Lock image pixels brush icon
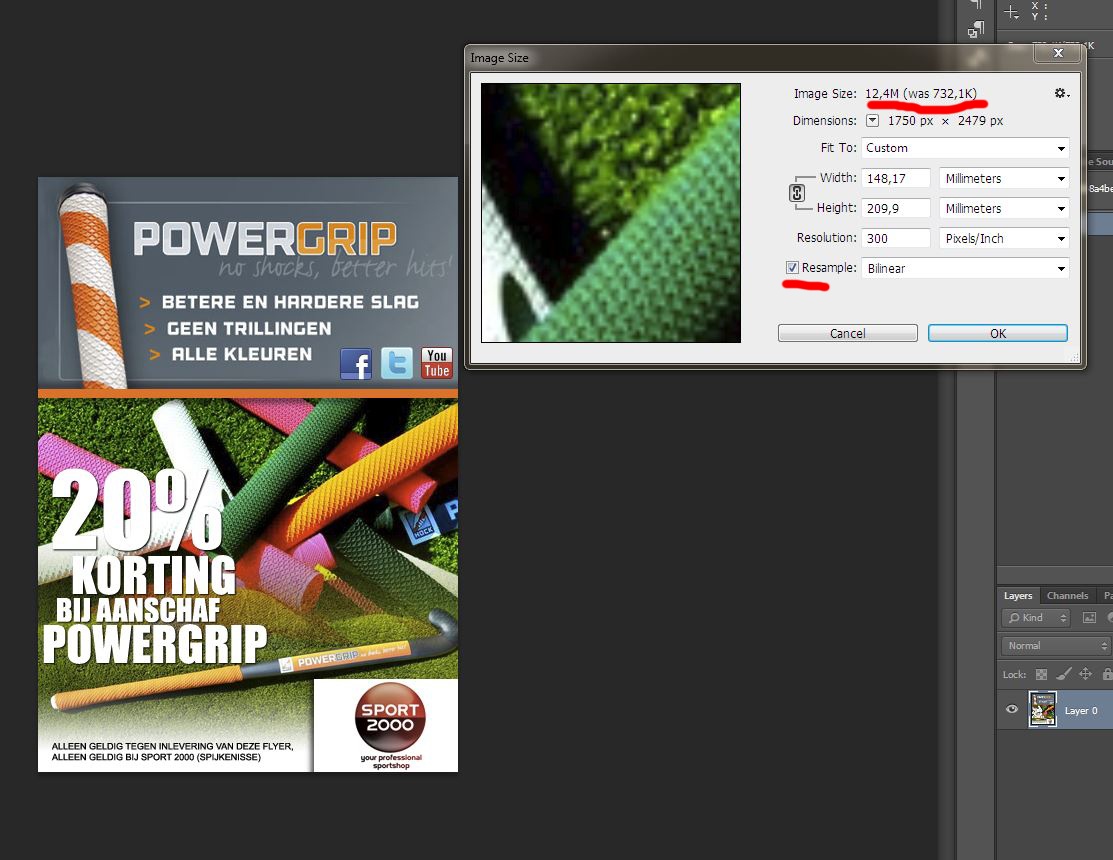 point(1063,674)
